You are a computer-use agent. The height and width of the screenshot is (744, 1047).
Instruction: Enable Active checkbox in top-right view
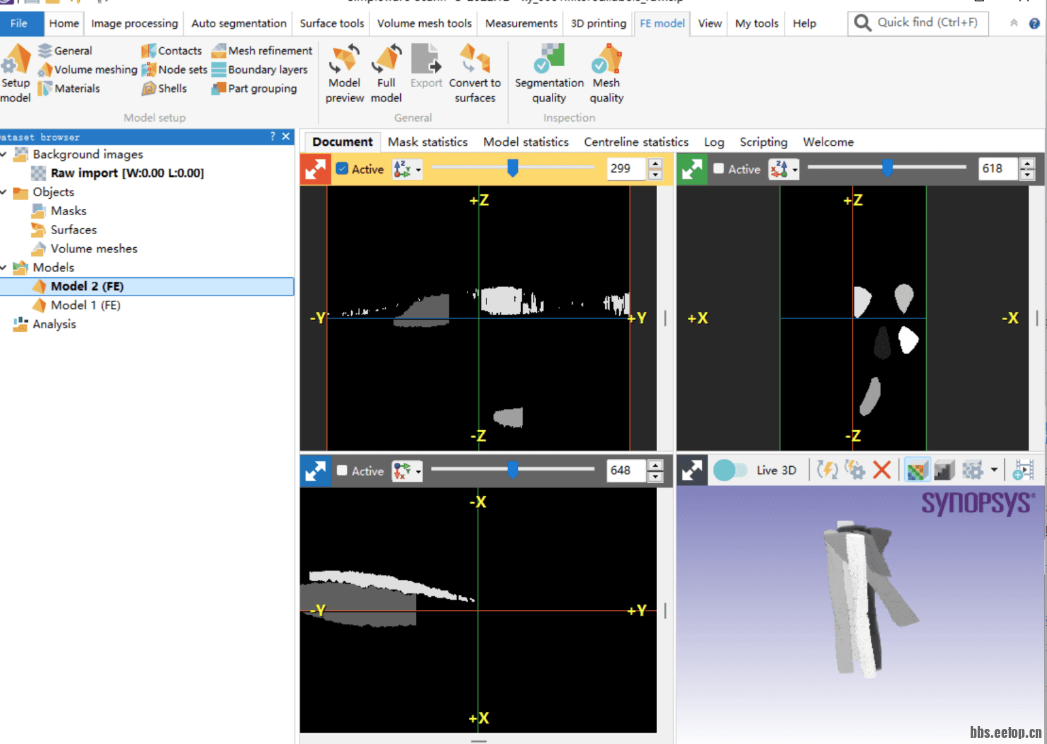(x=719, y=169)
